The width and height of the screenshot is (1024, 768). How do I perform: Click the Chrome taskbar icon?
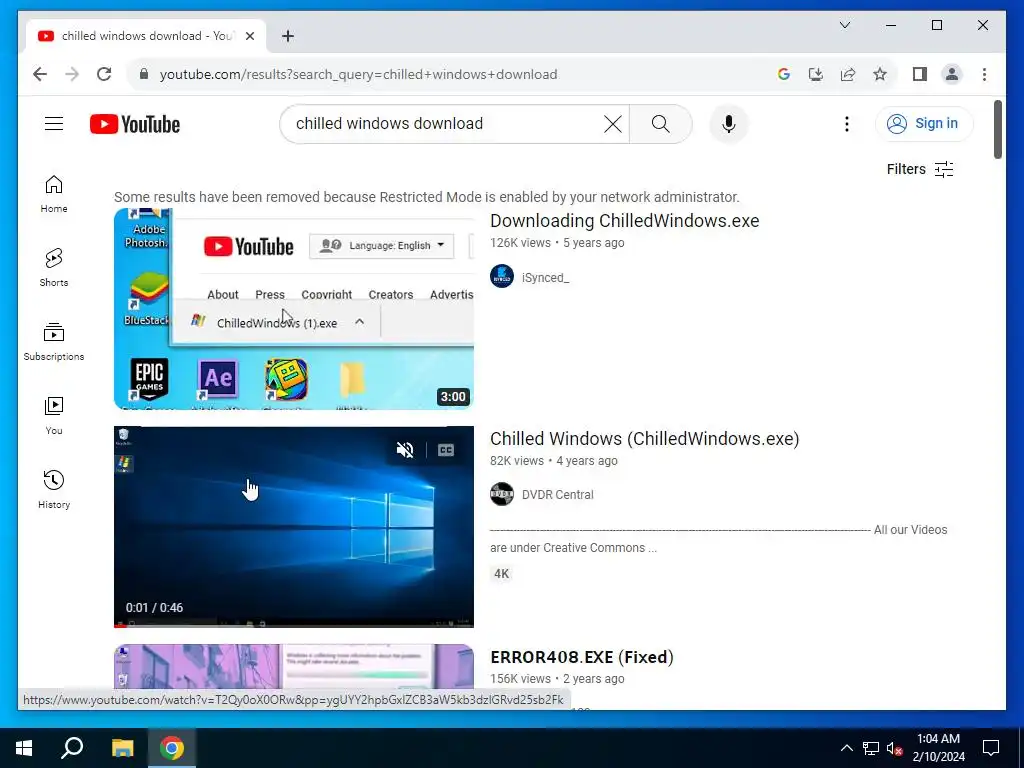(172, 748)
